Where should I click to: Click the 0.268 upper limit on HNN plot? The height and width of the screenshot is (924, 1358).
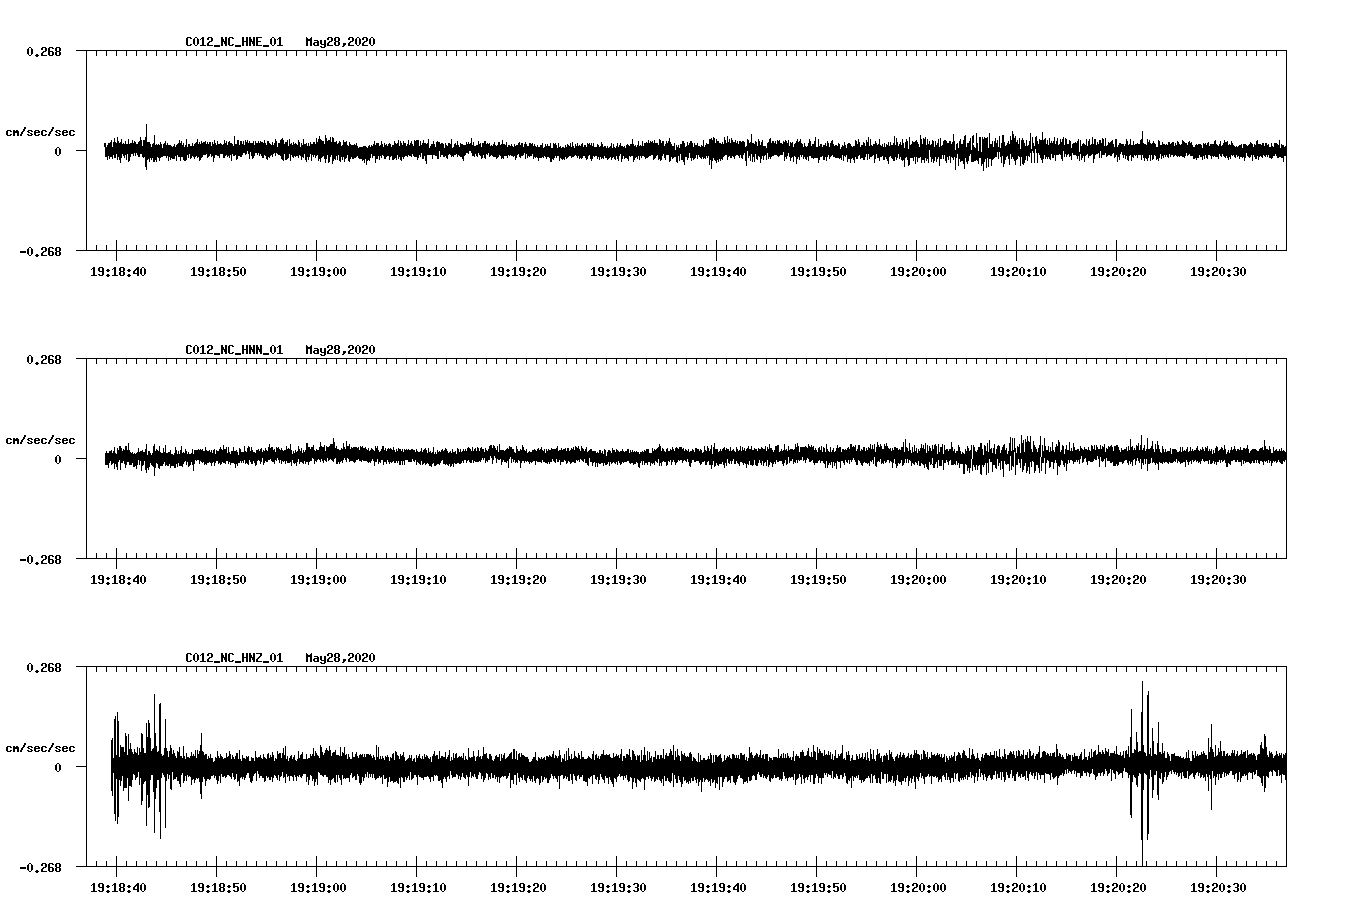pyautogui.click(x=43, y=359)
